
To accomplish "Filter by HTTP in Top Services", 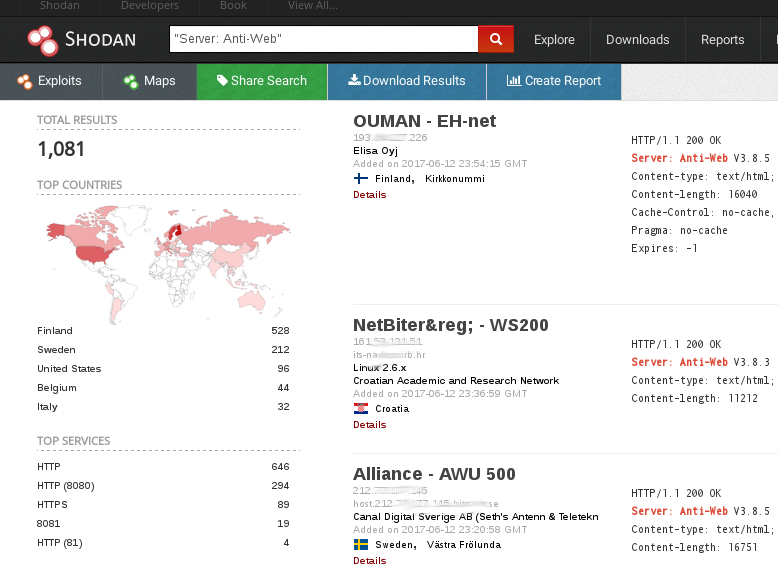I will pyautogui.click(x=49, y=467).
